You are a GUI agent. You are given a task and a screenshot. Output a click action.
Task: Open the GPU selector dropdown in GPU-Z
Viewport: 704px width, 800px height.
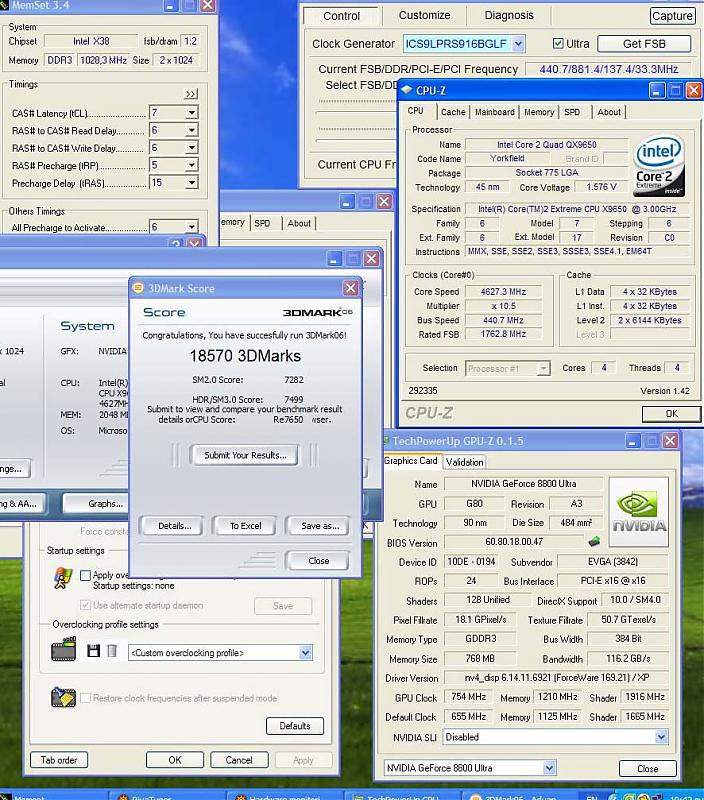click(x=549, y=767)
